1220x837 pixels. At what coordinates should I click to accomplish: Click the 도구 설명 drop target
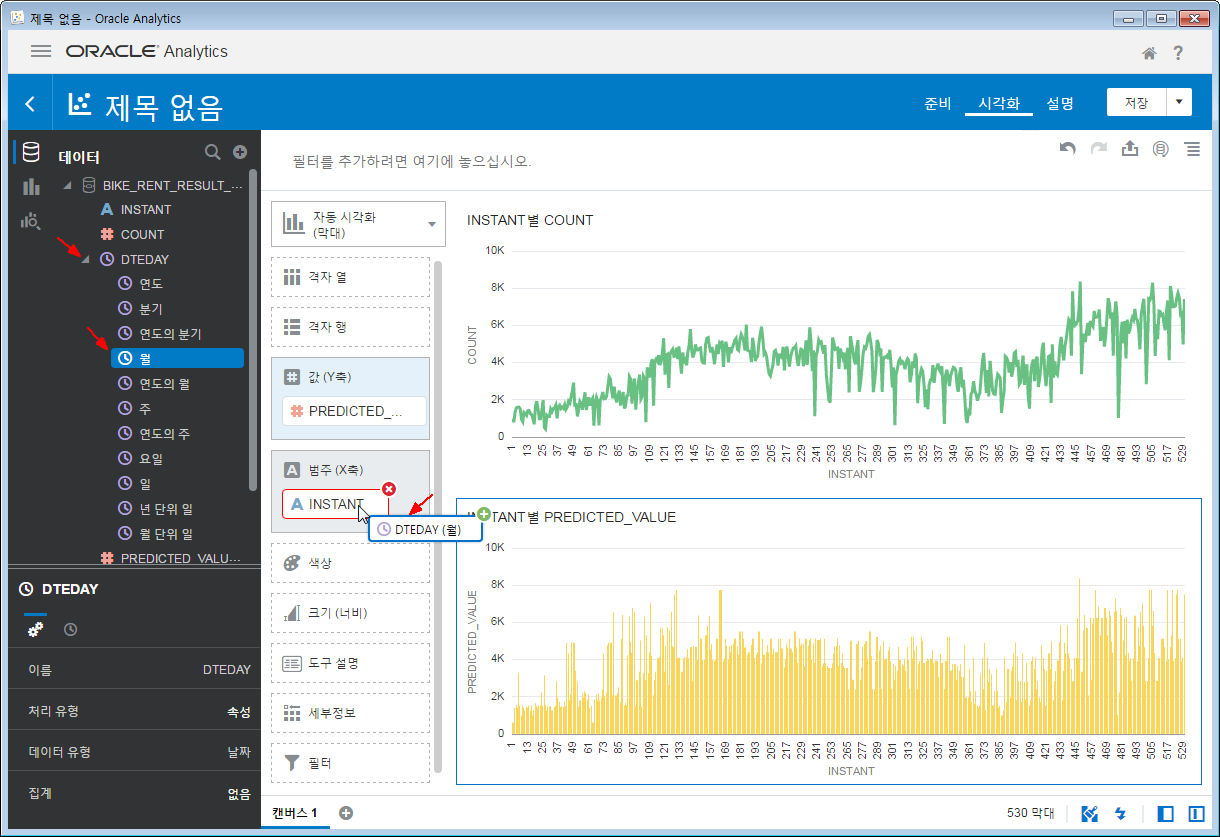(x=350, y=663)
